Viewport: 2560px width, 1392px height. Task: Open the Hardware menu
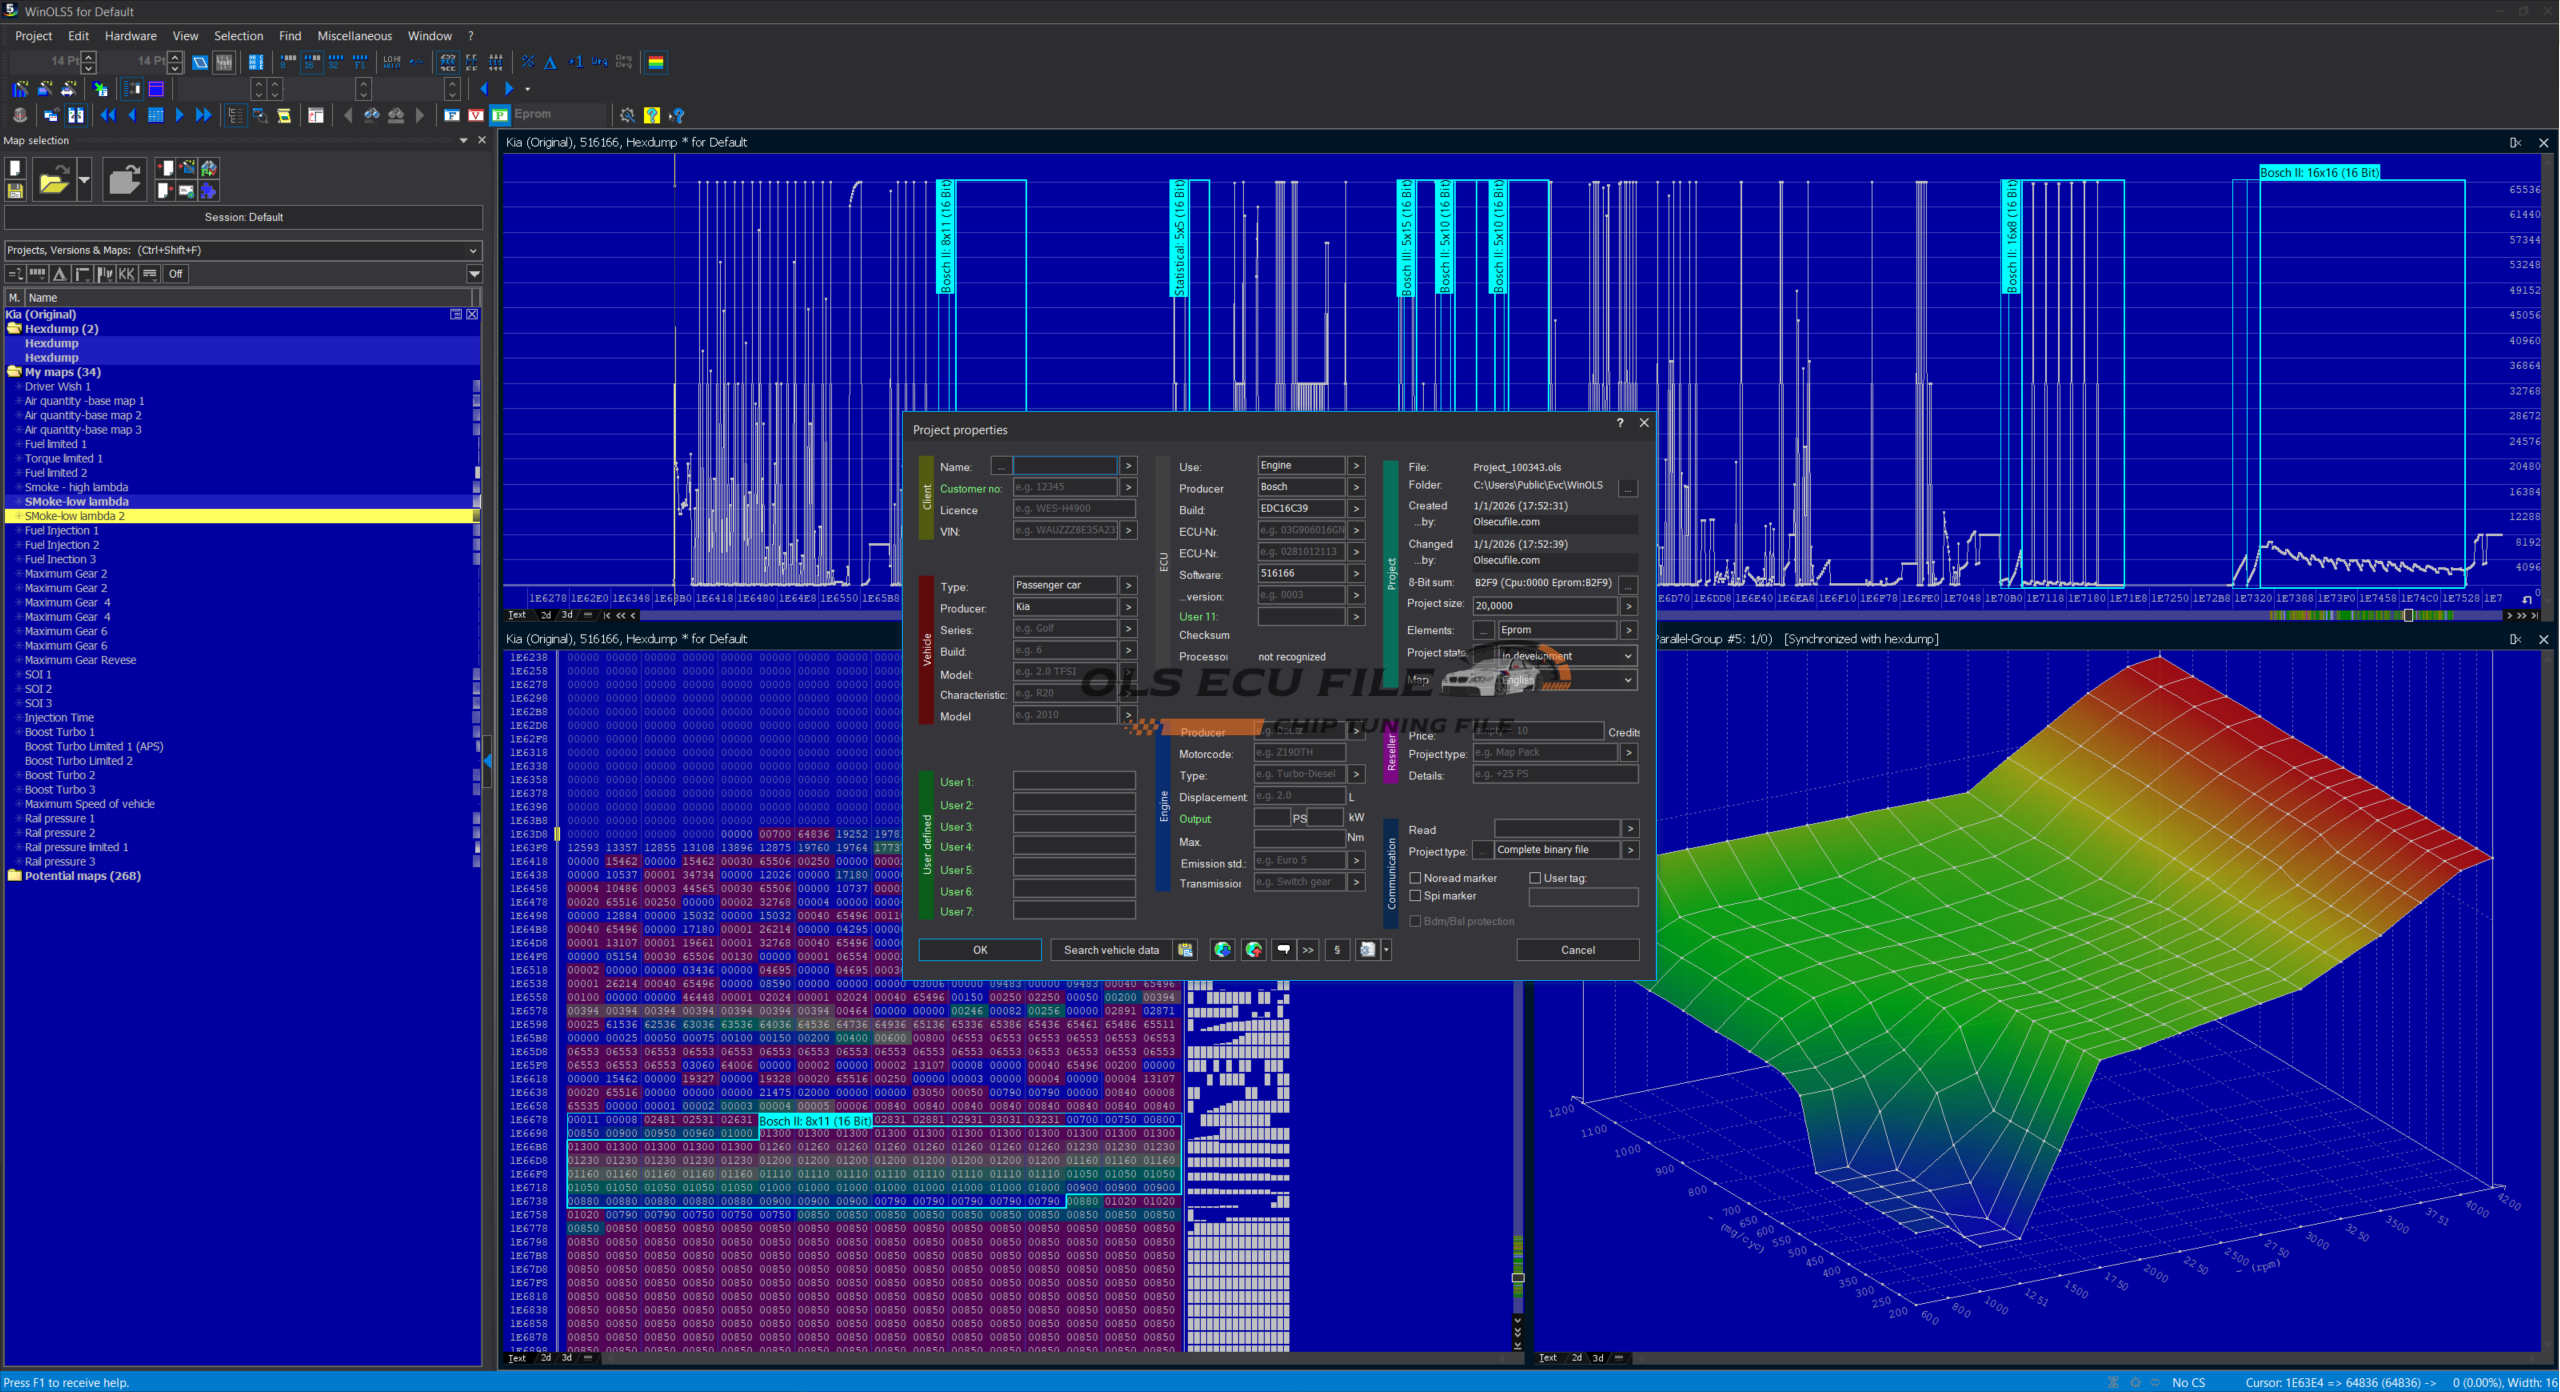[130, 36]
